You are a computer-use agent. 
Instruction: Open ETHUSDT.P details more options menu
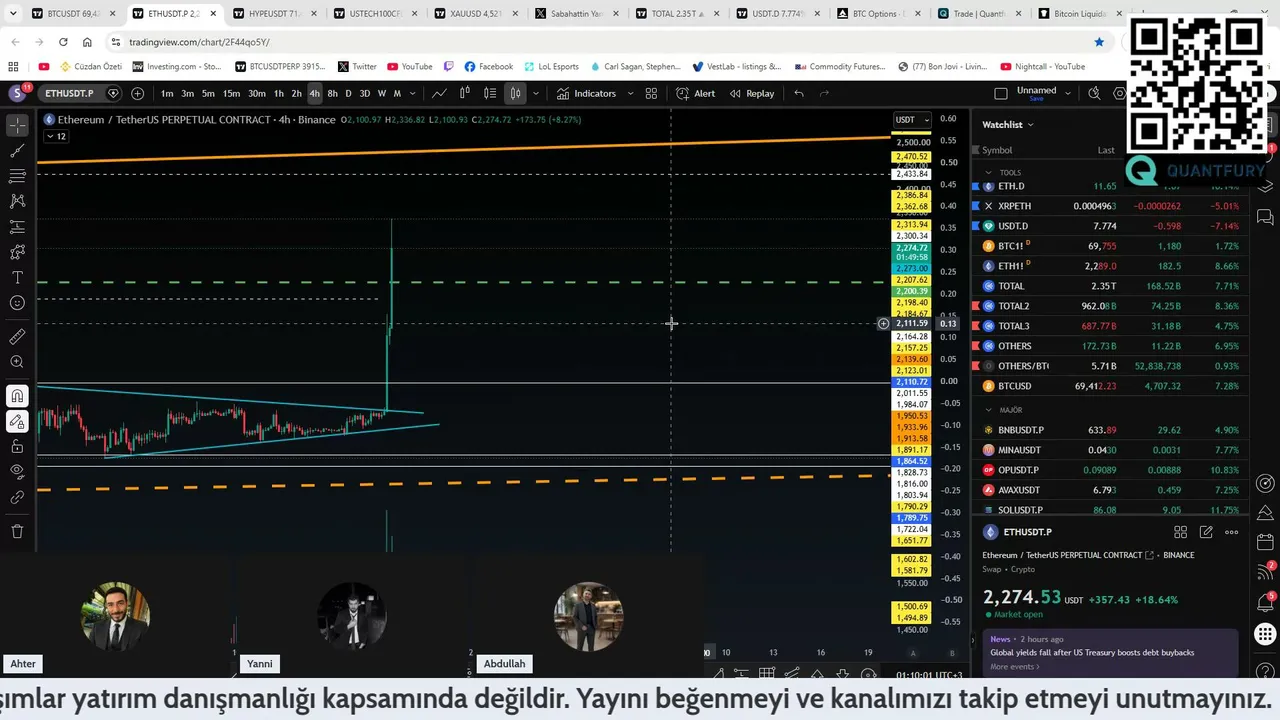1232,532
